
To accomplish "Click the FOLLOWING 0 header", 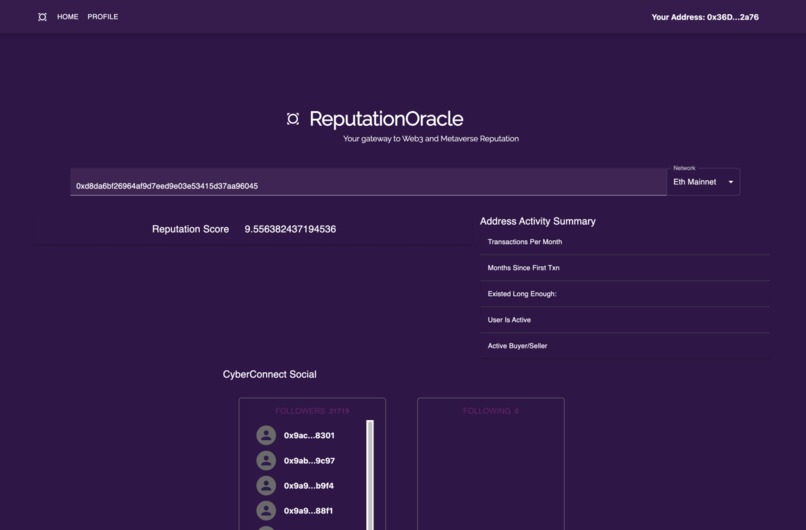I will pos(490,411).
